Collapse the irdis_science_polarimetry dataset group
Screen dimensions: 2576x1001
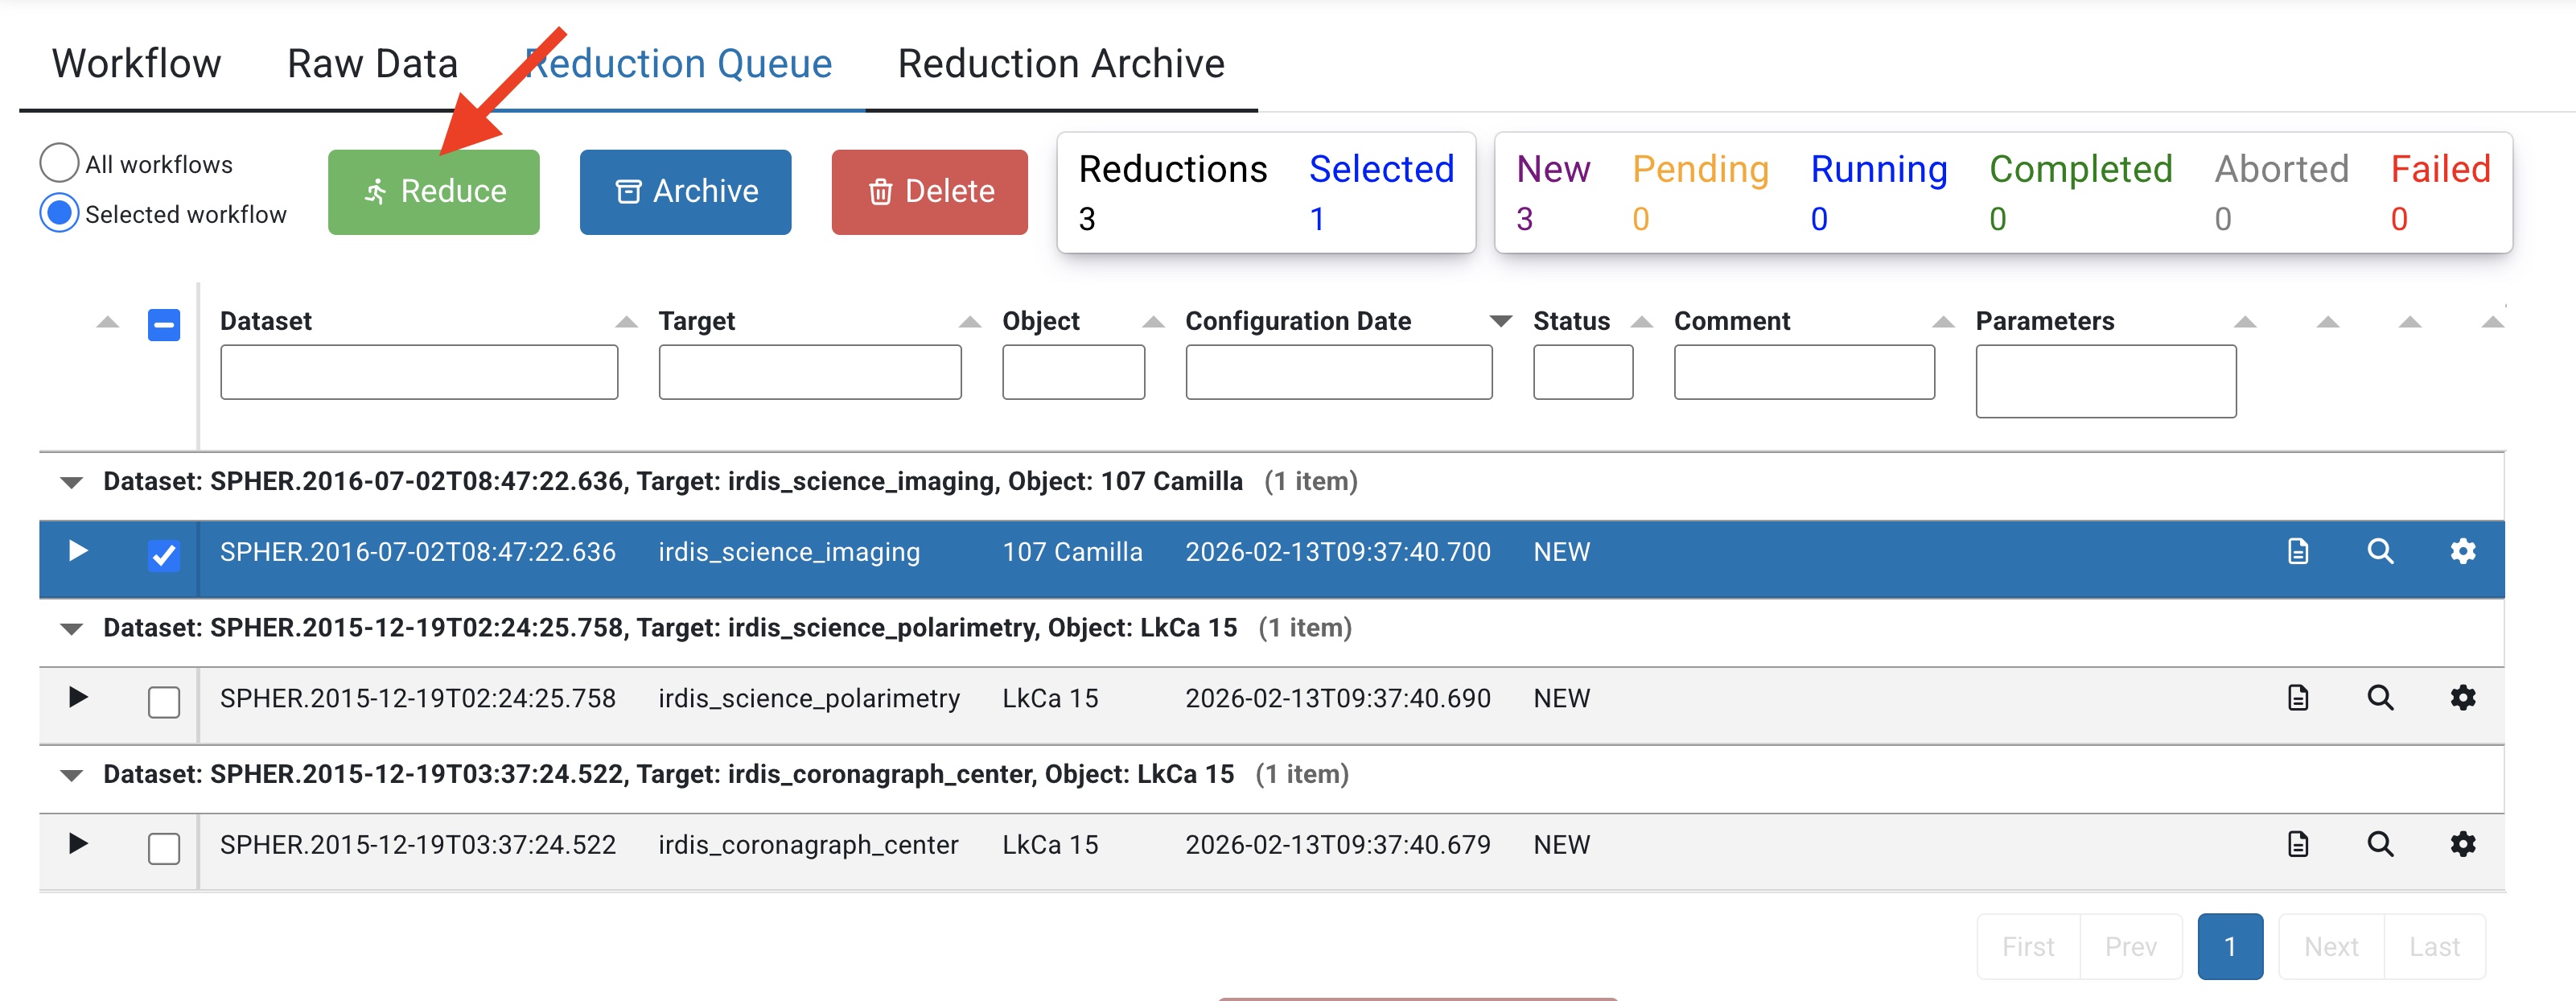click(71, 629)
